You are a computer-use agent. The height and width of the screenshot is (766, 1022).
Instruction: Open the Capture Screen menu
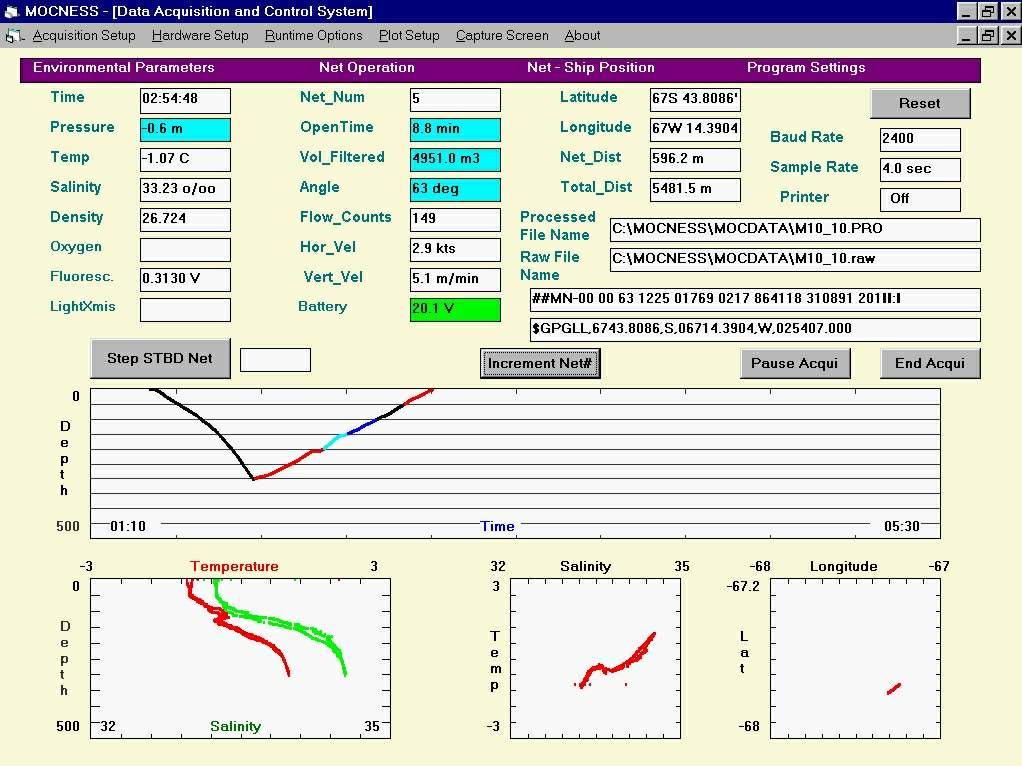click(502, 36)
